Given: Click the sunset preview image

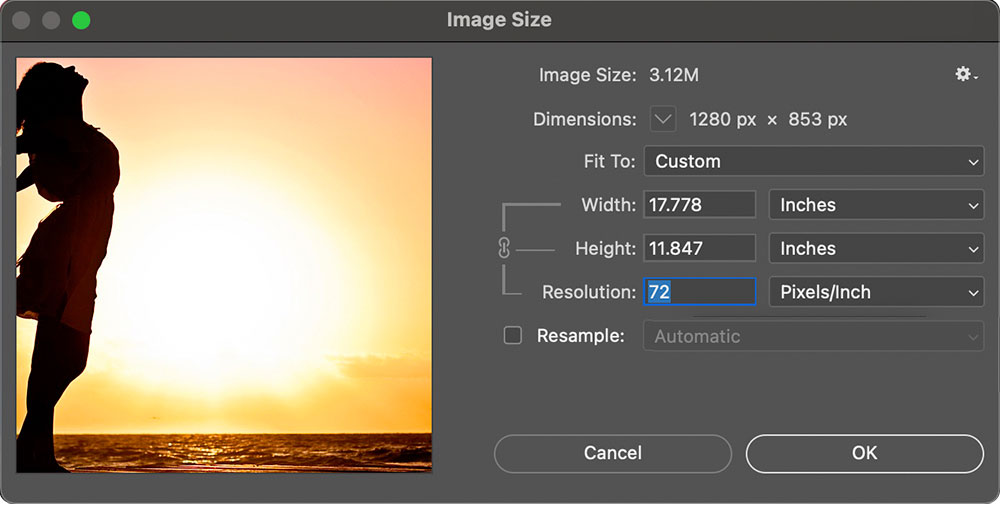Looking at the screenshot, I should pyautogui.click(x=224, y=264).
